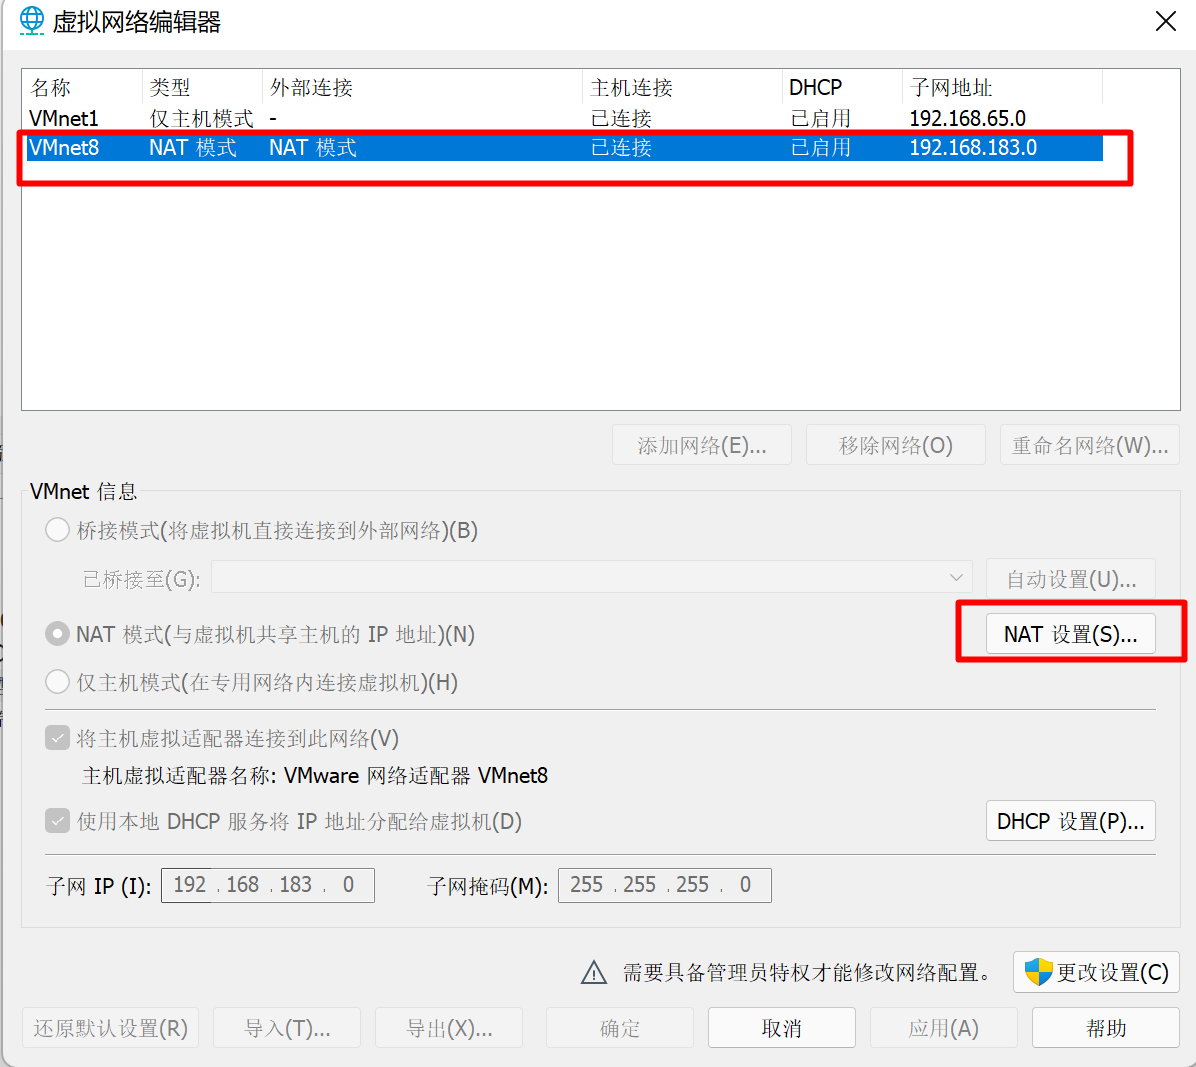Select the VMnet1 row in network list
The width and height of the screenshot is (1196, 1067).
coord(564,118)
